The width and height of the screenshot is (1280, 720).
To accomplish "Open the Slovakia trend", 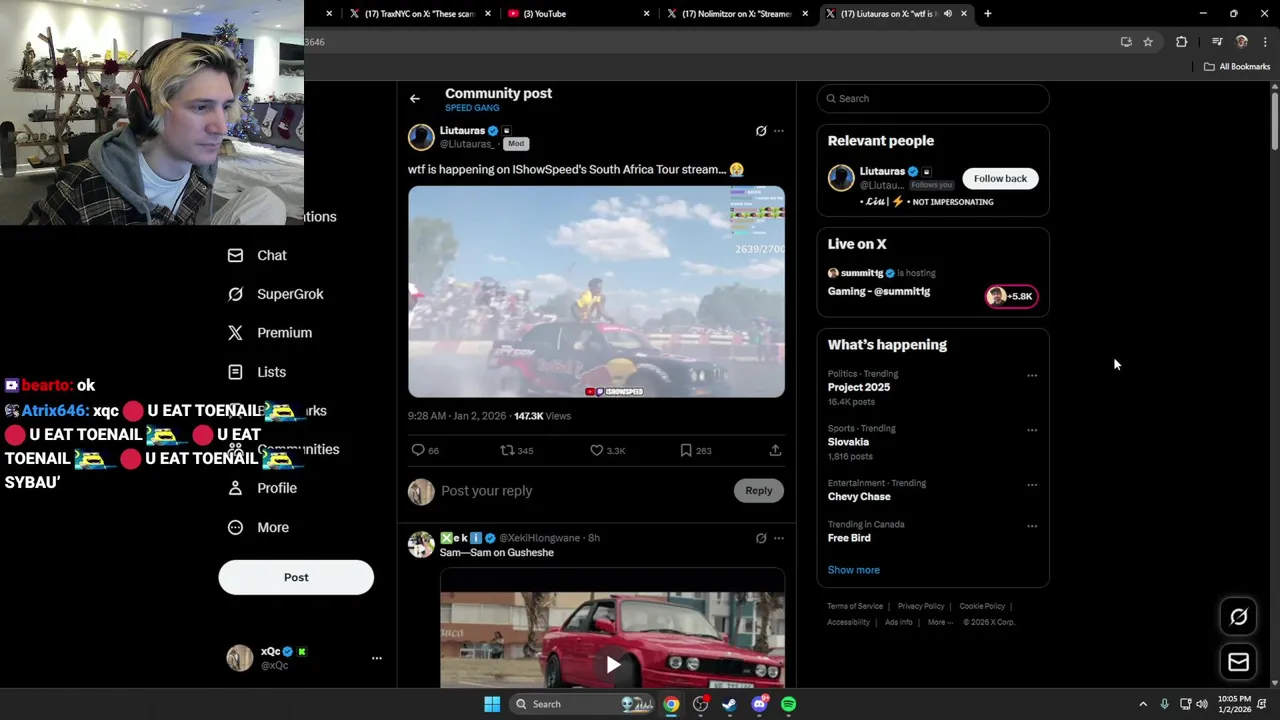I will (848, 442).
